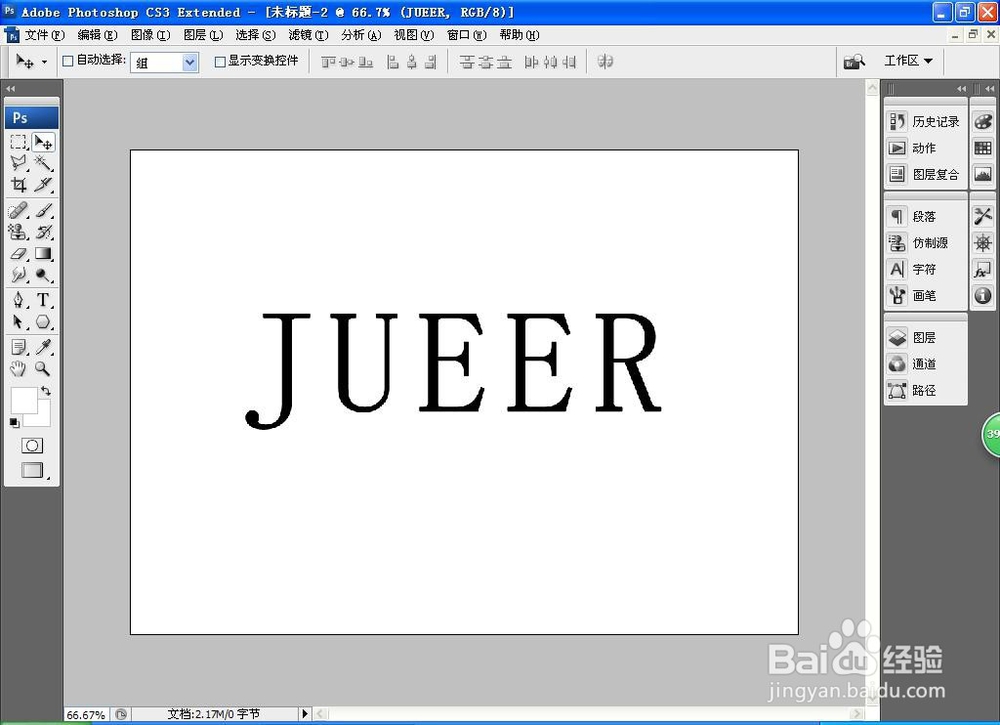
Task: Select the Zoom tool
Action: coord(43,369)
